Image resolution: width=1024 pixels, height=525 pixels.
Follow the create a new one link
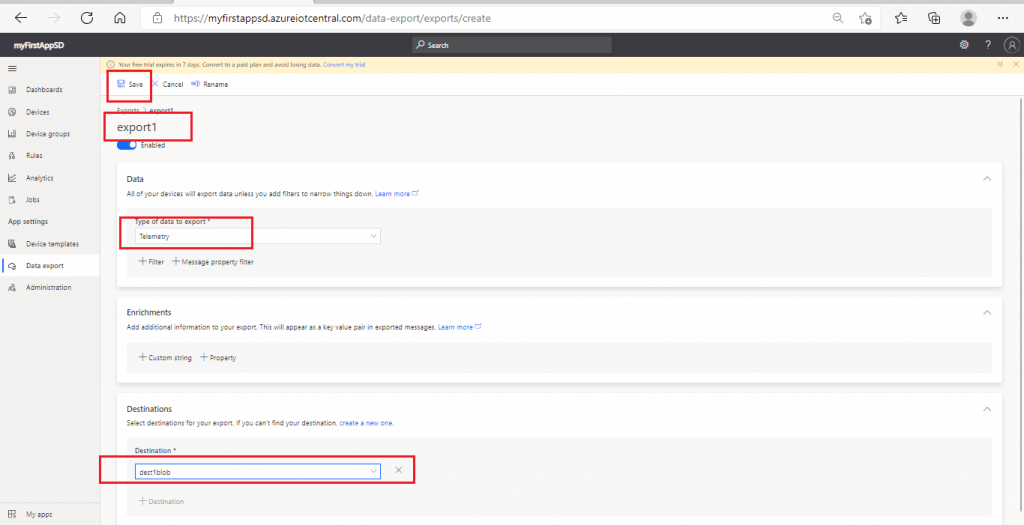coord(366,423)
